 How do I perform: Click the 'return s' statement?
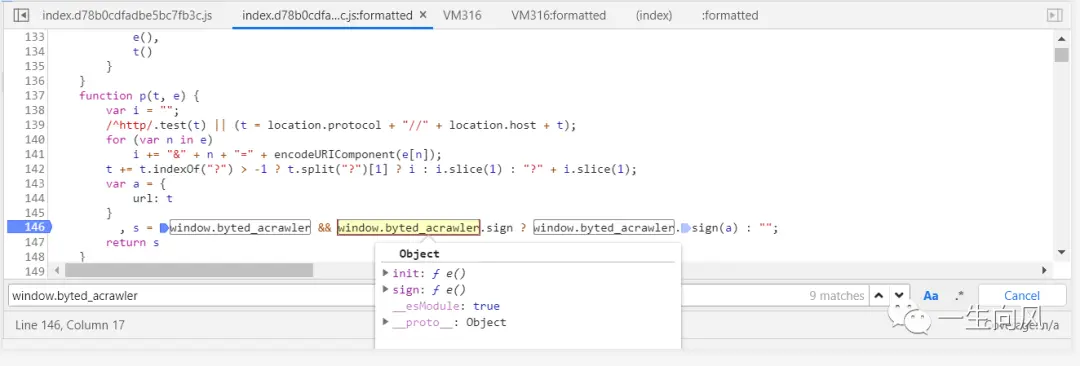(x=133, y=243)
